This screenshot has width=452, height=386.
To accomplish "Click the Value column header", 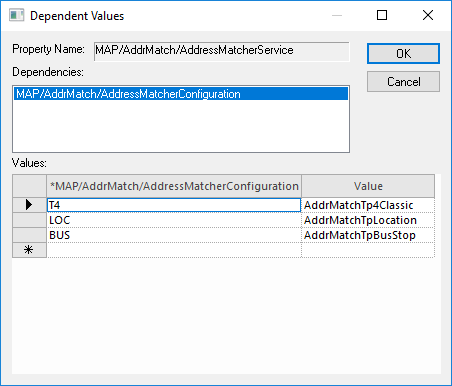I will click(x=368, y=186).
